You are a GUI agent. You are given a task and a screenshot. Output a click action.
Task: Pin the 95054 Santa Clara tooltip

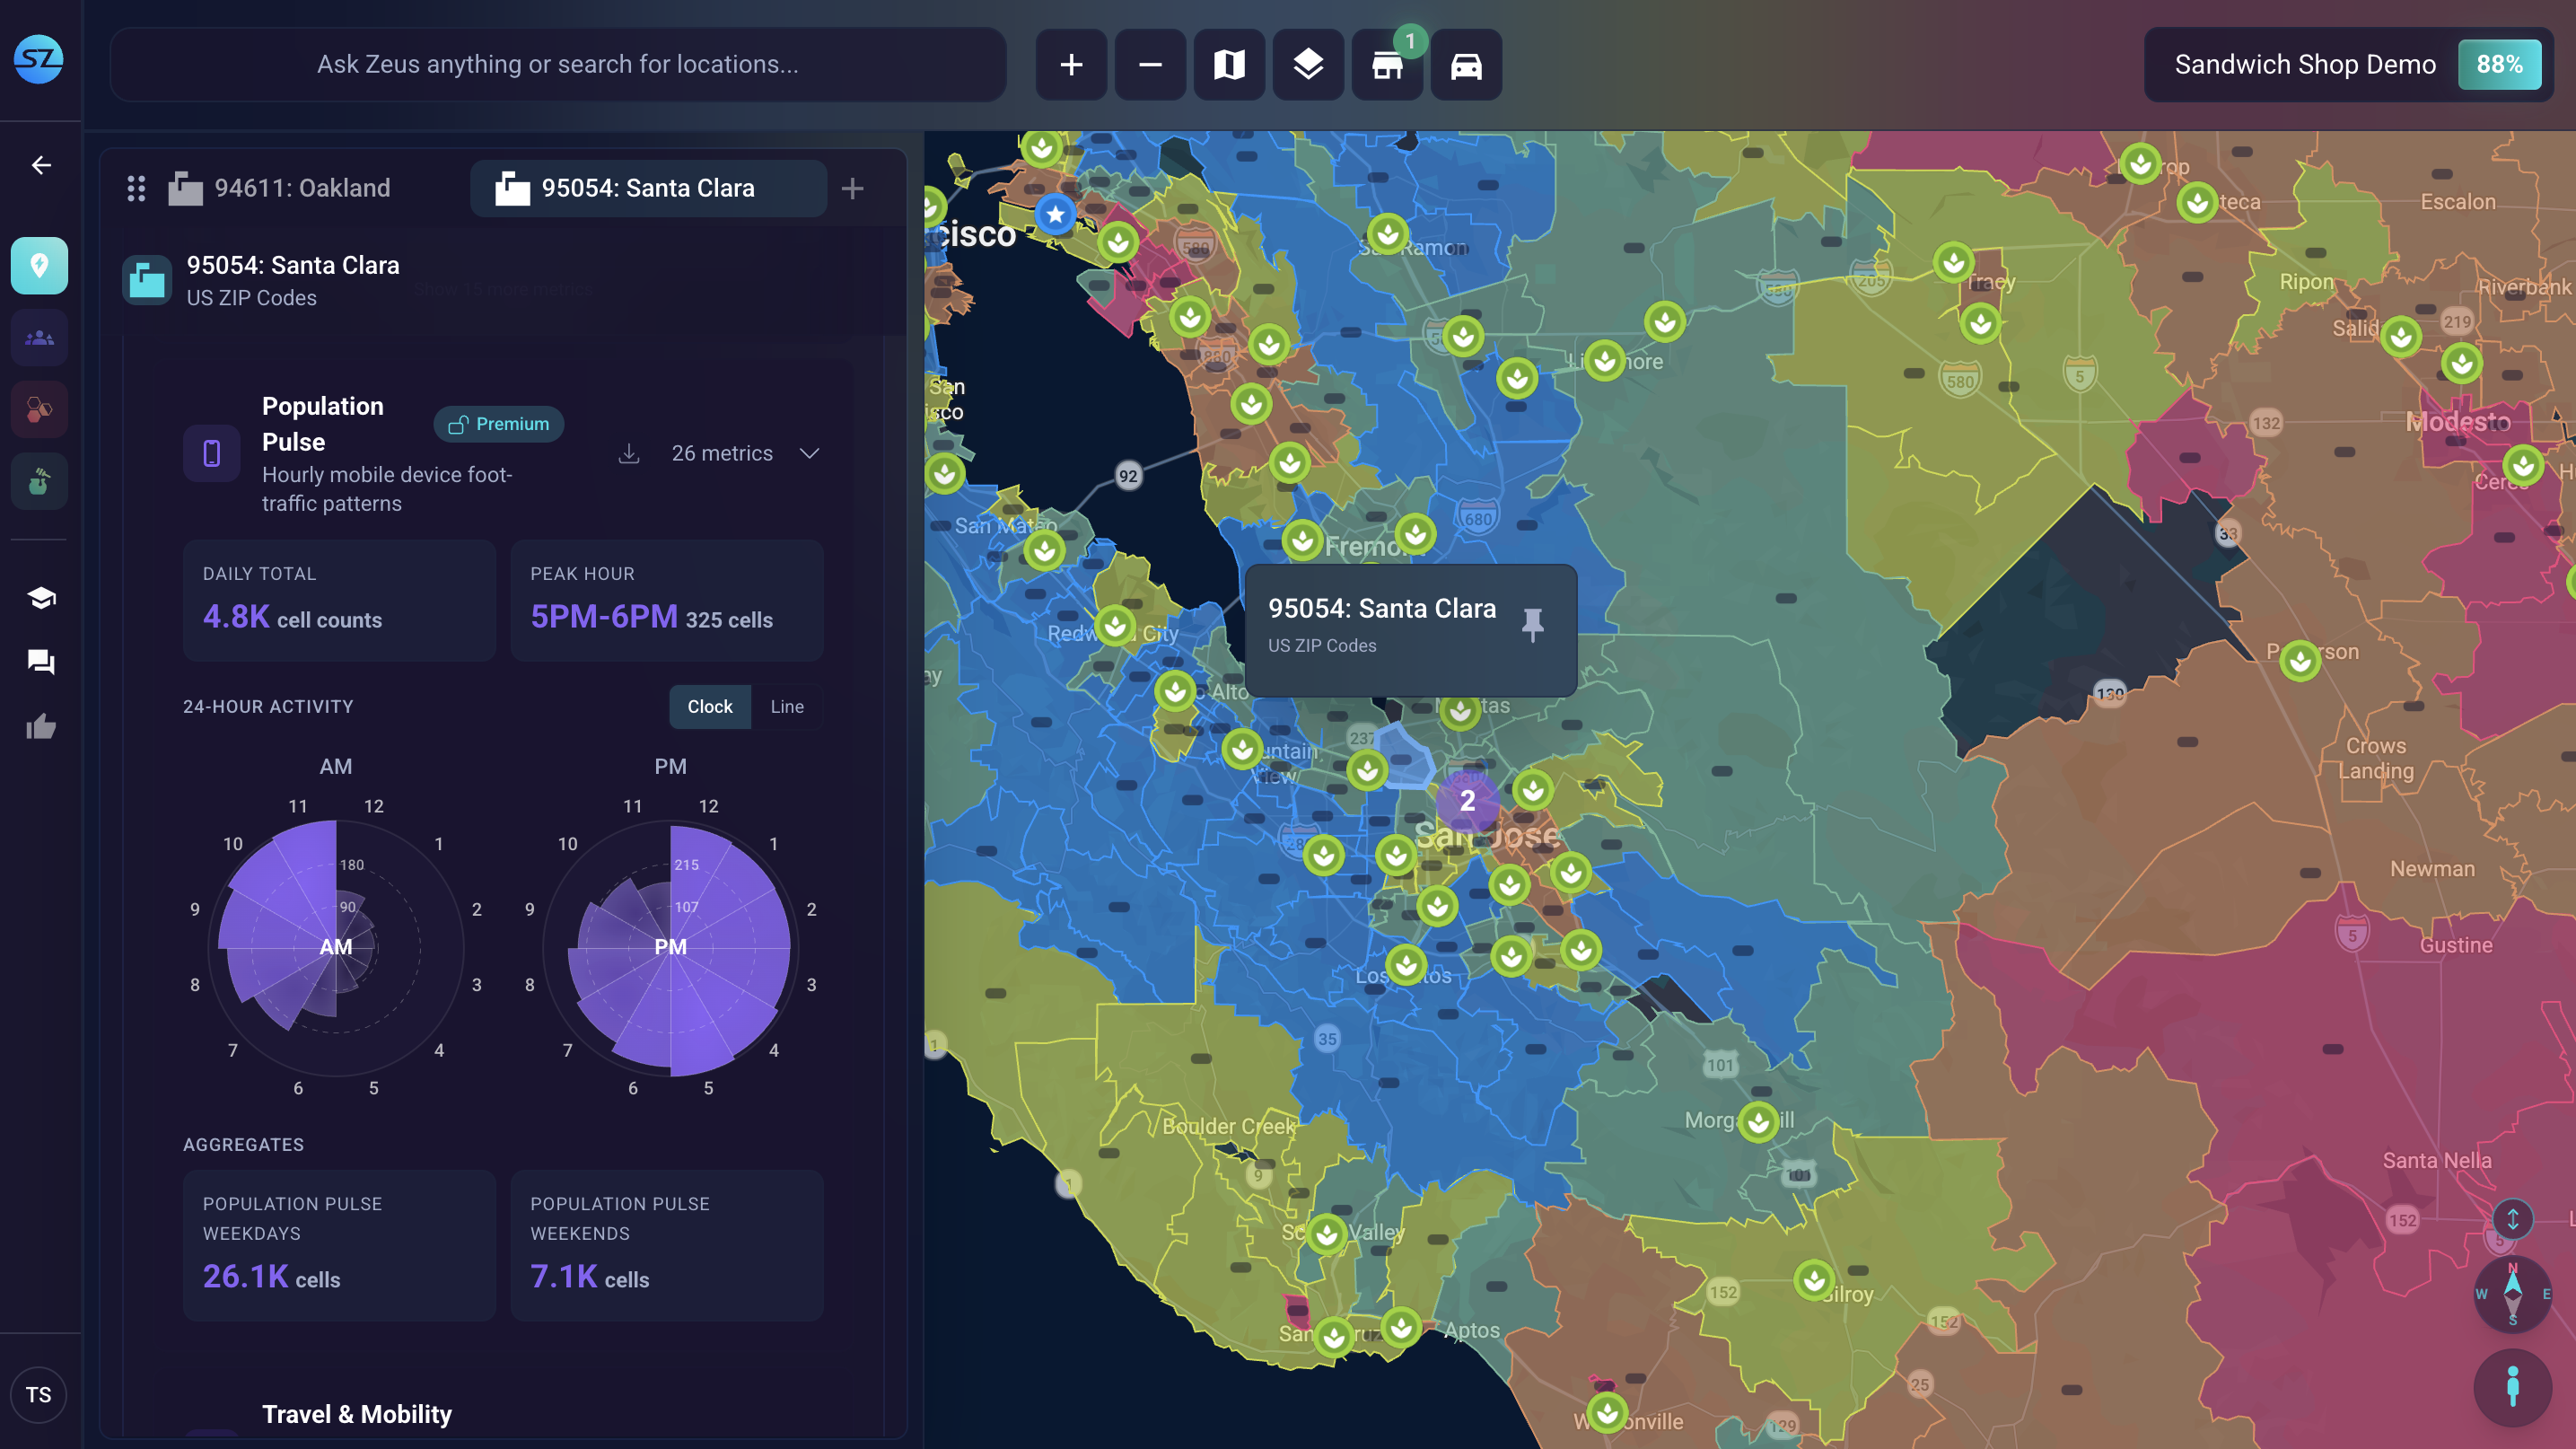point(1532,624)
